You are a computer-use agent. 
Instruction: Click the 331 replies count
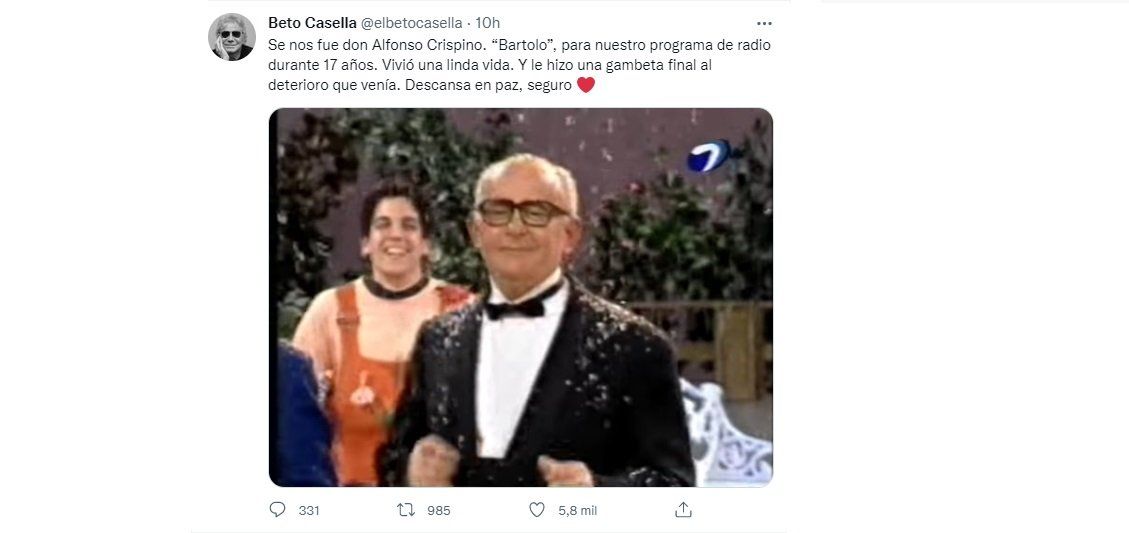(x=309, y=511)
